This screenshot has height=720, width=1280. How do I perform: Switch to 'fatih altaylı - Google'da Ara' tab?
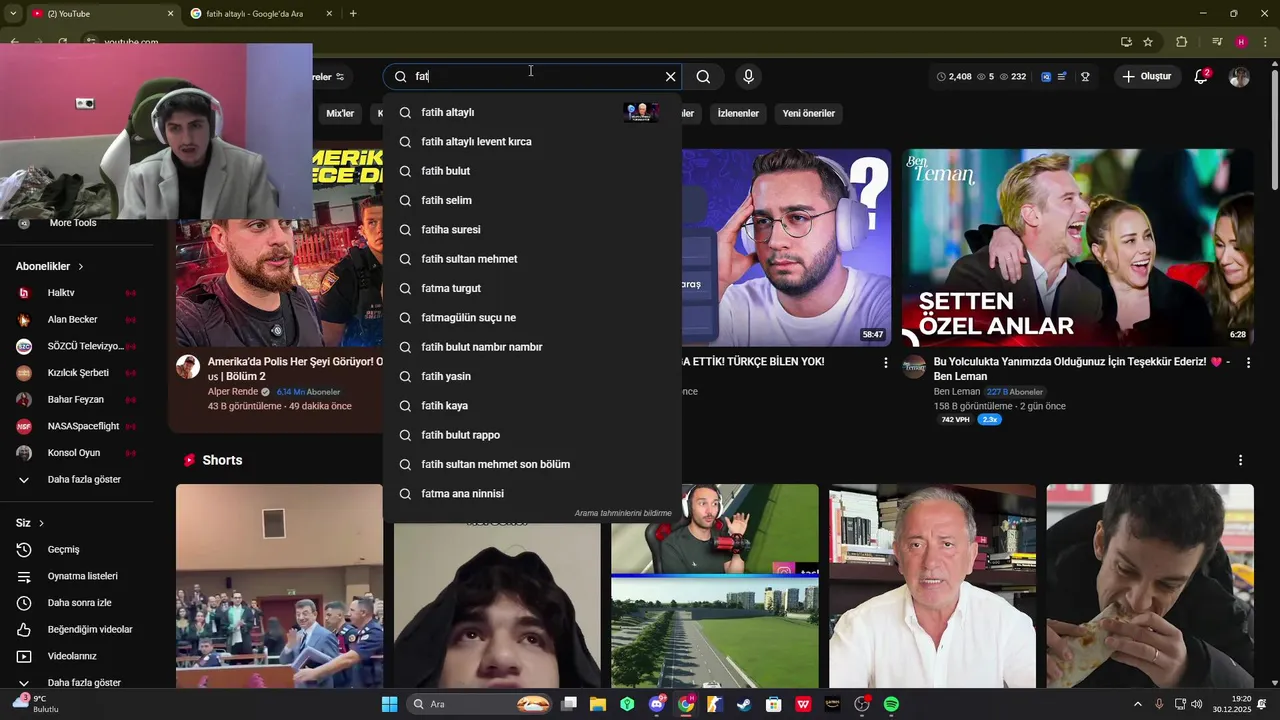click(254, 14)
